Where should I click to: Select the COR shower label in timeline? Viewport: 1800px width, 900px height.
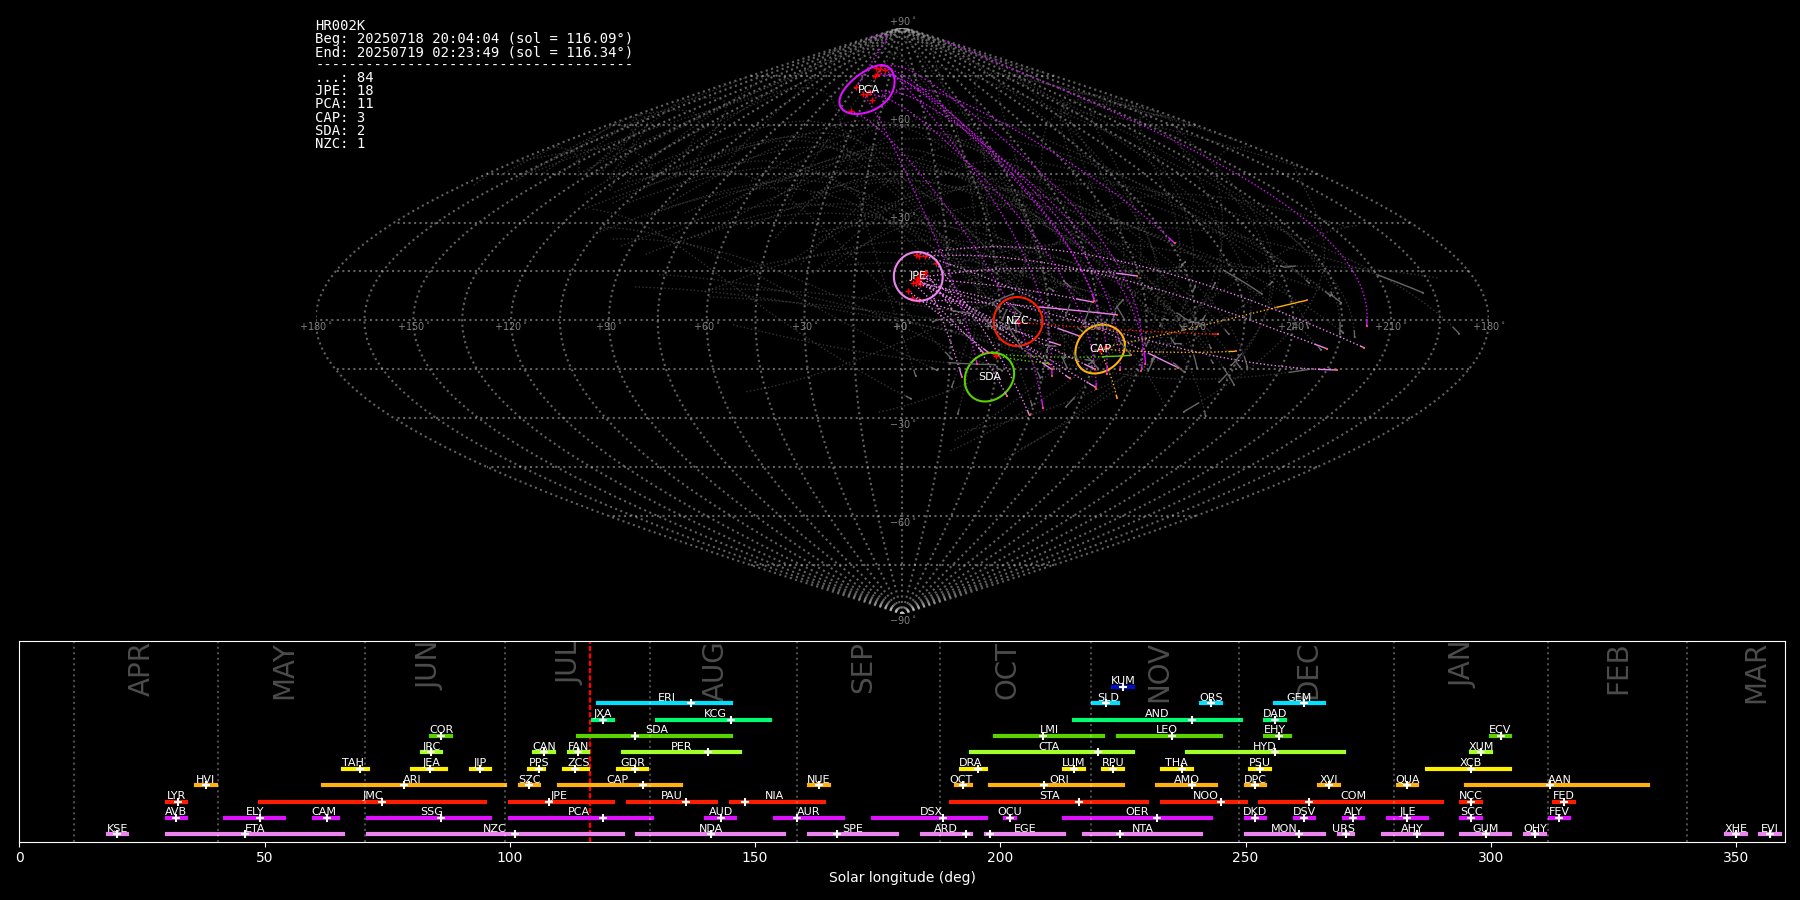pos(441,730)
